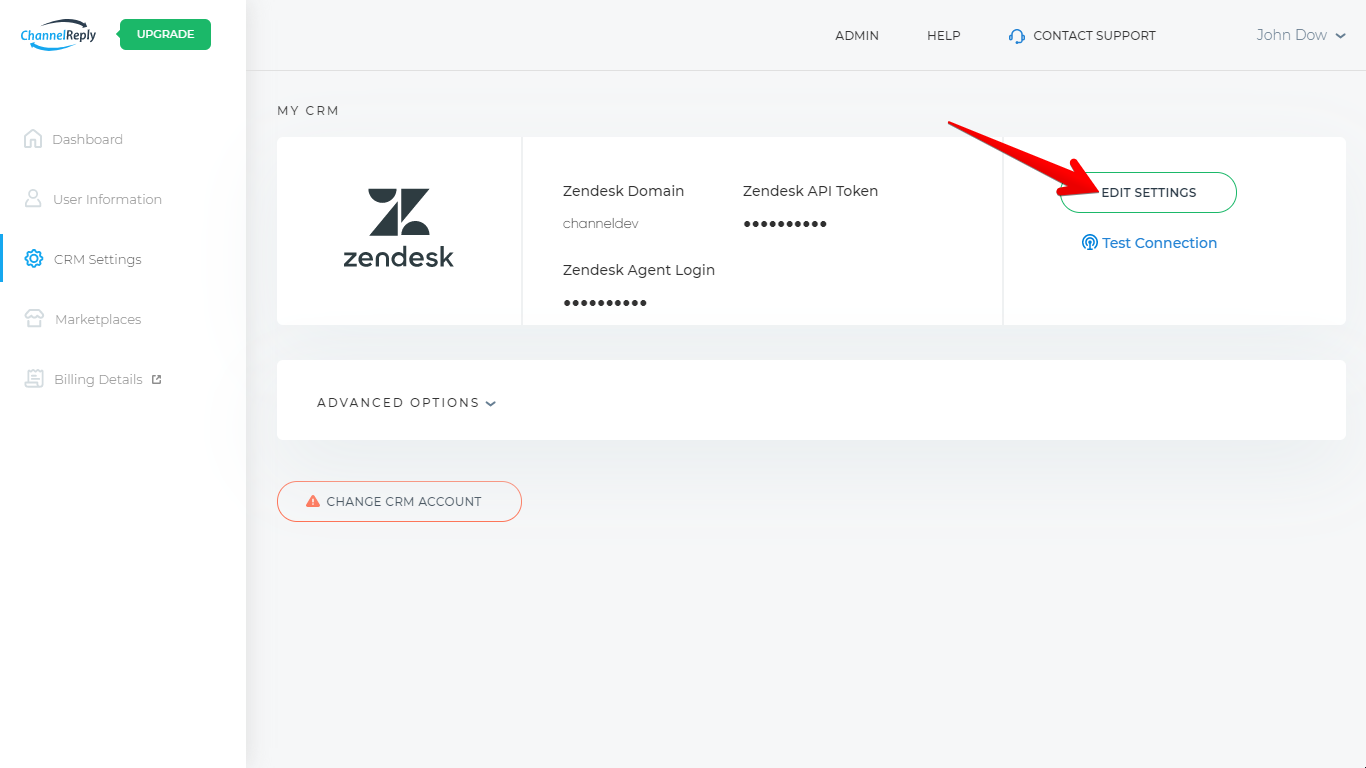Click EDIT SETTINGS button
This screenshot has width=1366, height=768.
click(1149, 192)
